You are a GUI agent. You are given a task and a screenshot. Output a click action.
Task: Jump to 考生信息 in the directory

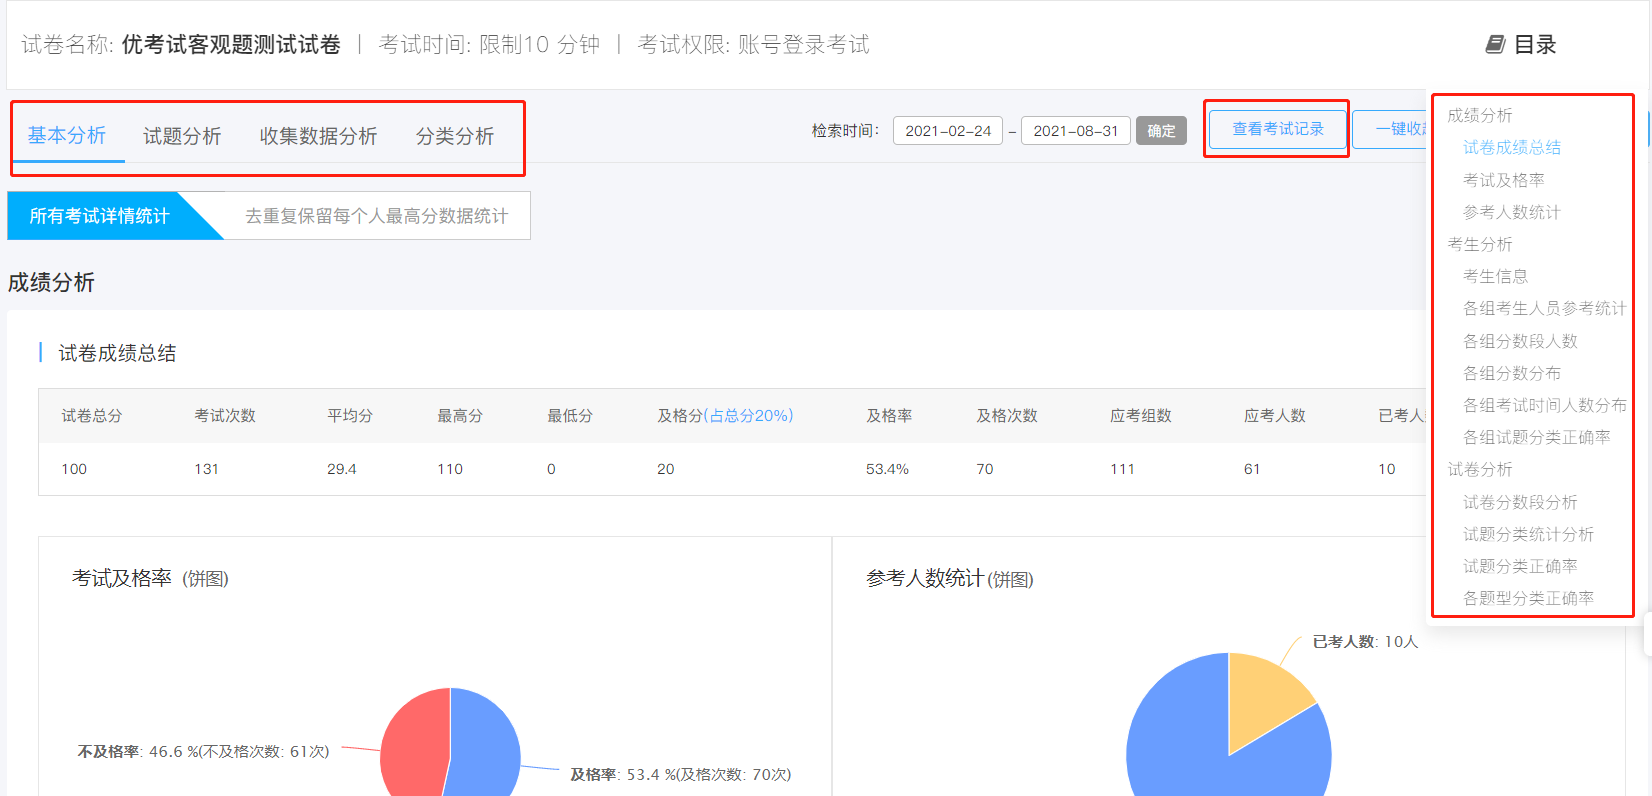tap(1496, 276)
